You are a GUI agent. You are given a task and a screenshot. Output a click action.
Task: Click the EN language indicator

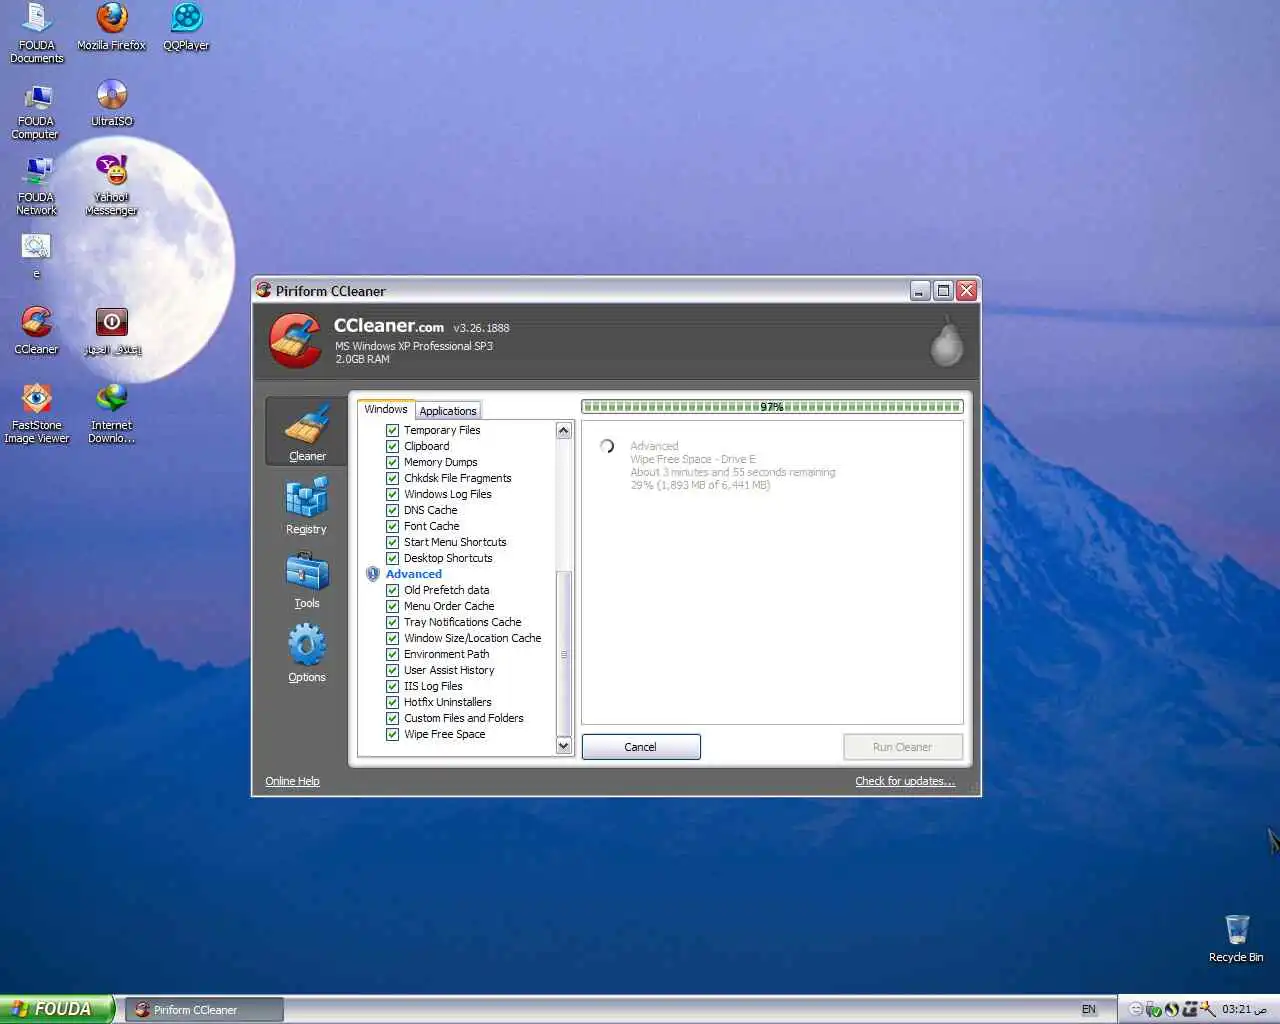tap(1088, 1010)
